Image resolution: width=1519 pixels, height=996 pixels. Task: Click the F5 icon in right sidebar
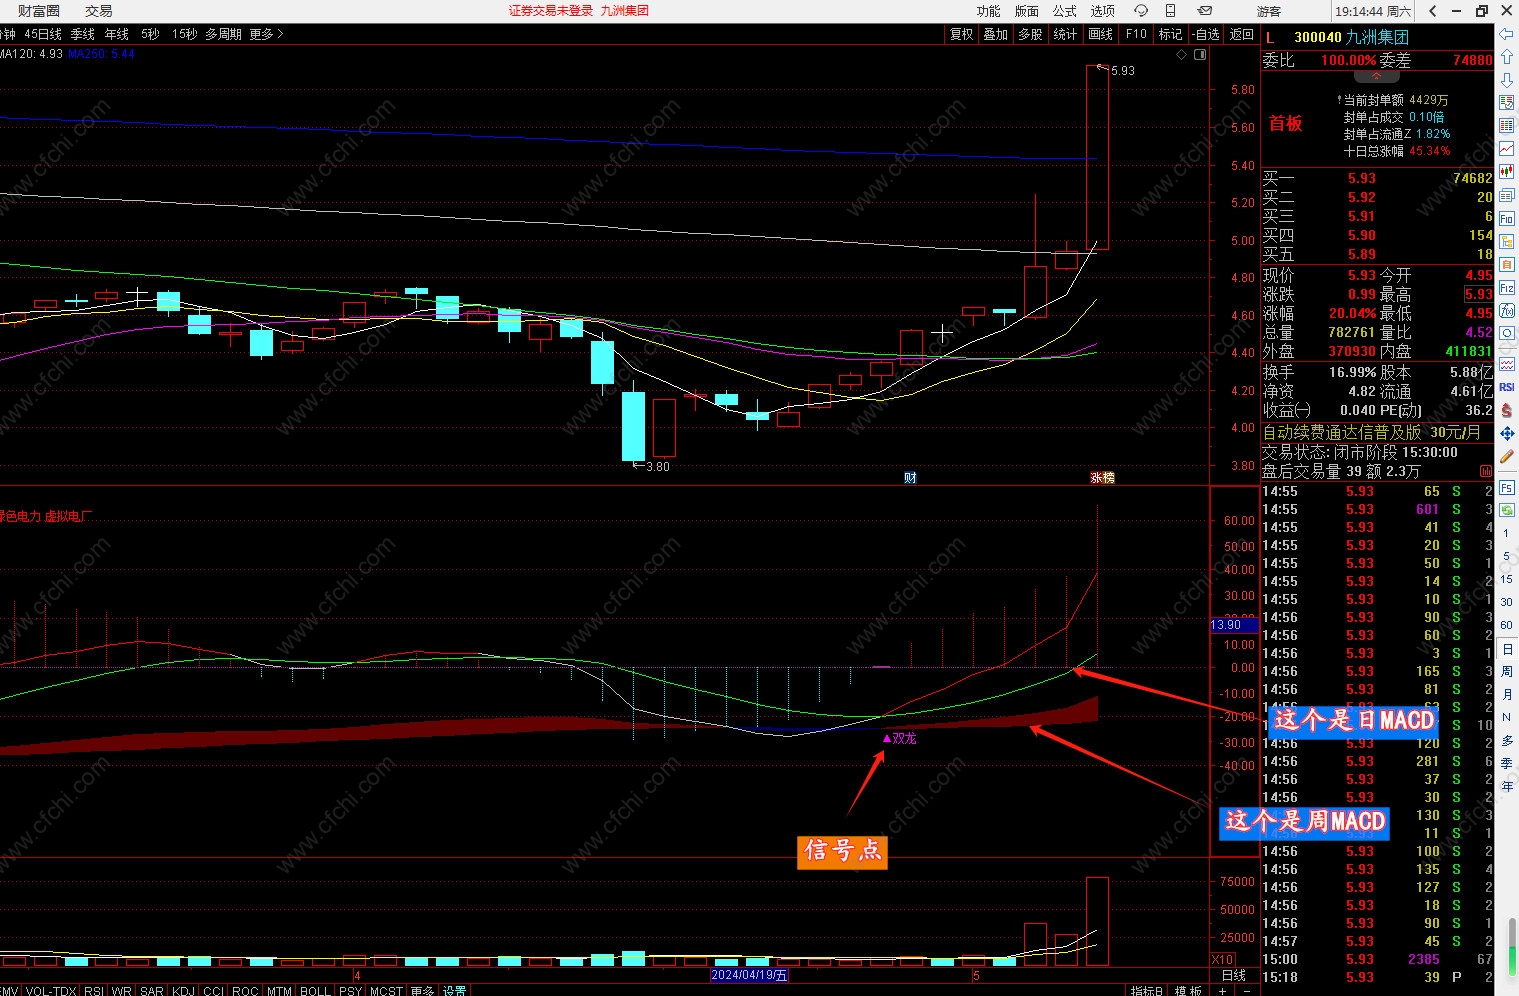coord(1506,487)
